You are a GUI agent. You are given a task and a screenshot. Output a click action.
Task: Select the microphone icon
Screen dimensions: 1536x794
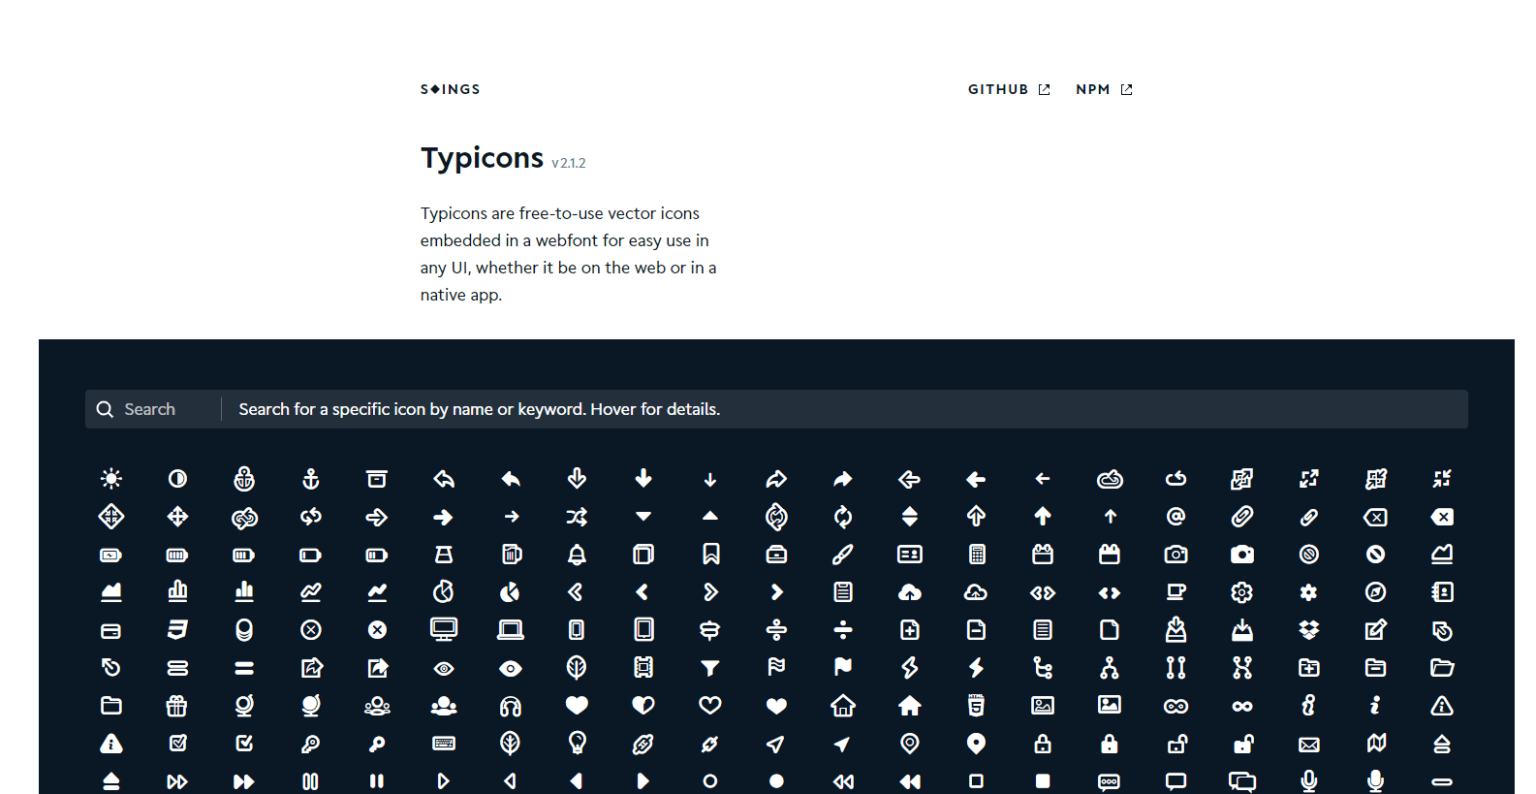[1375, 781]
